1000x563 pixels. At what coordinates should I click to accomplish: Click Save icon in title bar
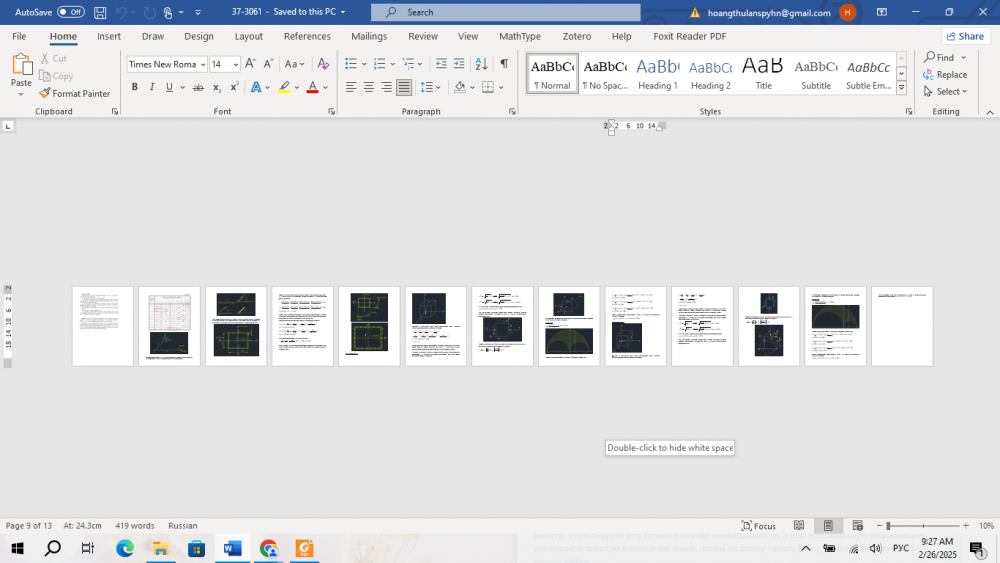click(x=100, y=12)
